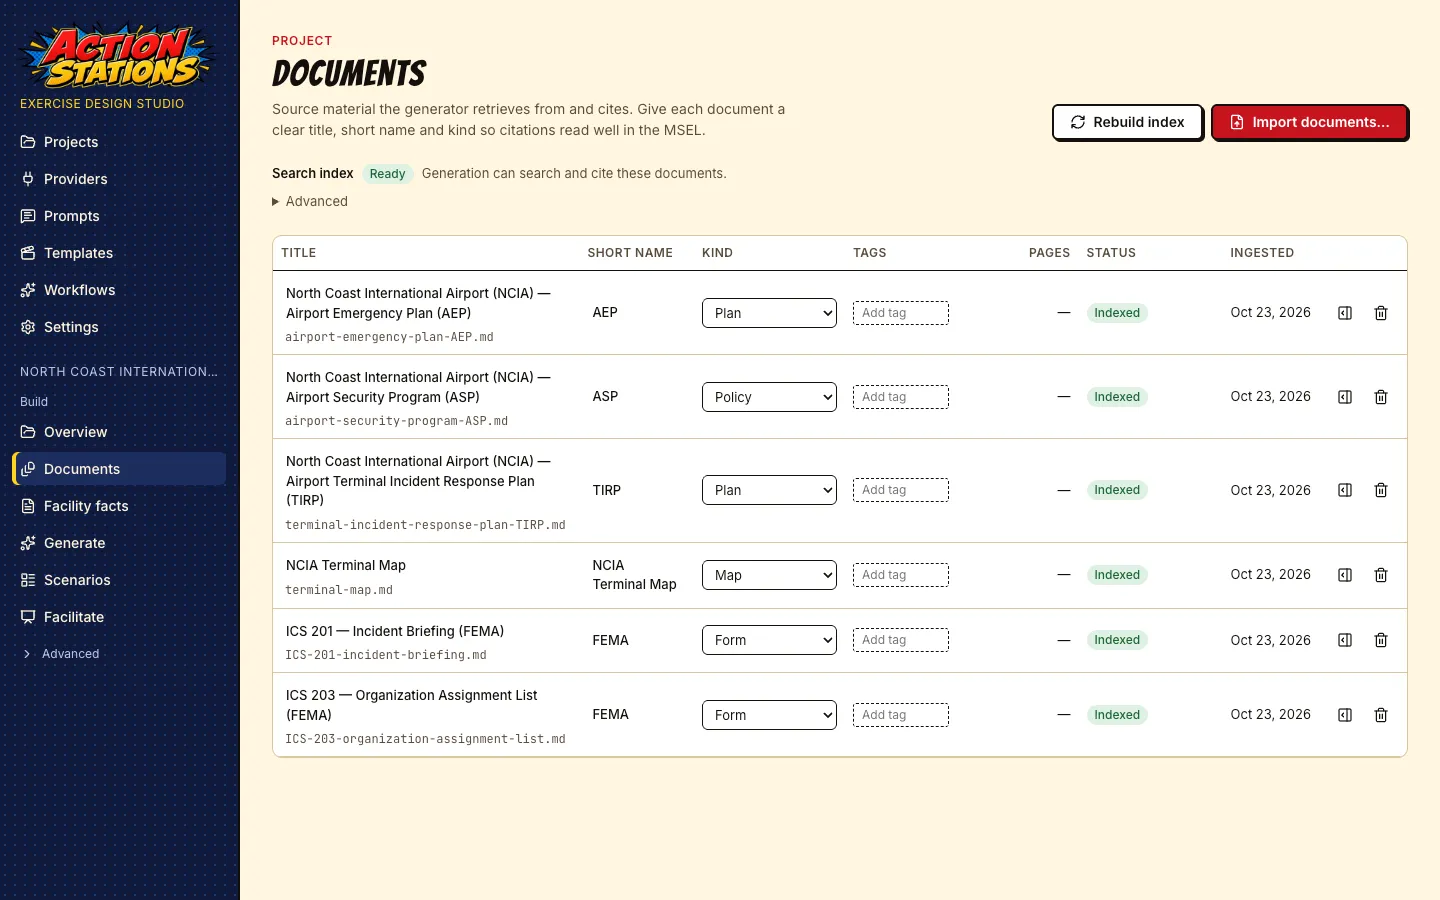Click the Rebuild index button

(1127, 122)
